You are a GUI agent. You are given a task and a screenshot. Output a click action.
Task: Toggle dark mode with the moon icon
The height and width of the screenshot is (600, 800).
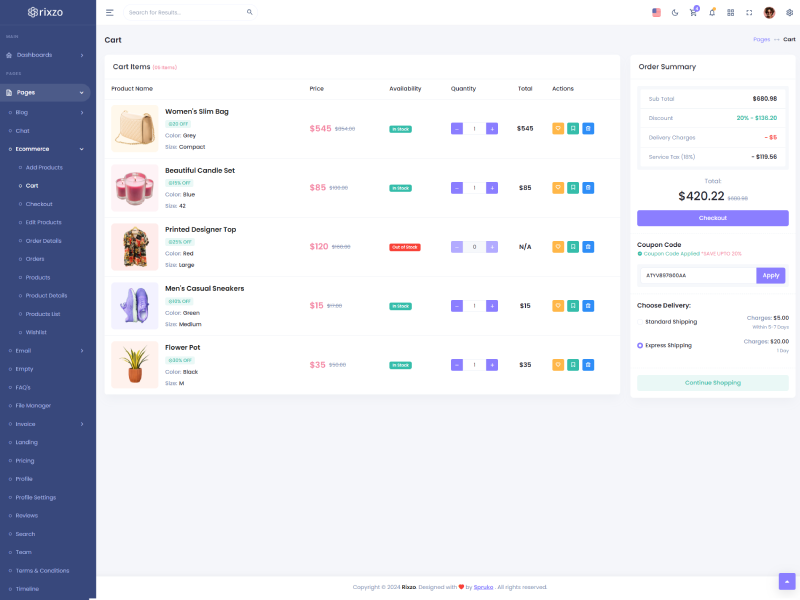click(675, 12)
